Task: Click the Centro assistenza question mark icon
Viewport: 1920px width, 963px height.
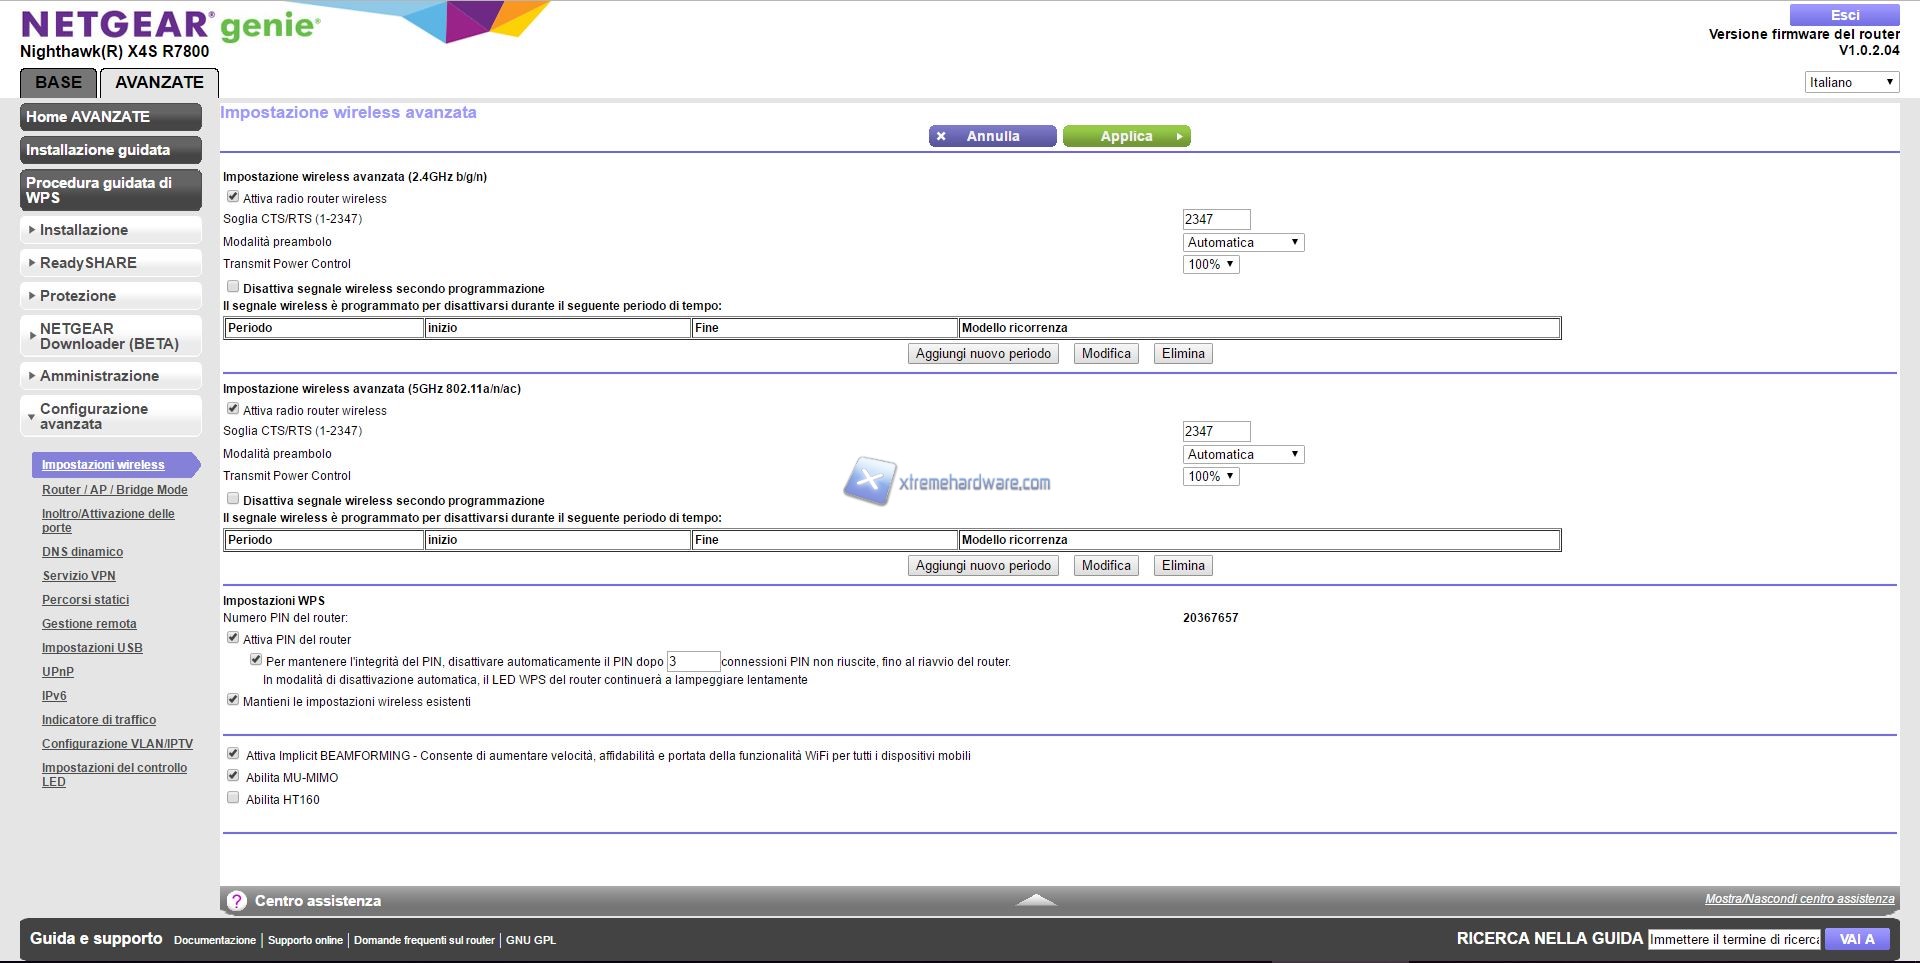Action: click(237, 901)
